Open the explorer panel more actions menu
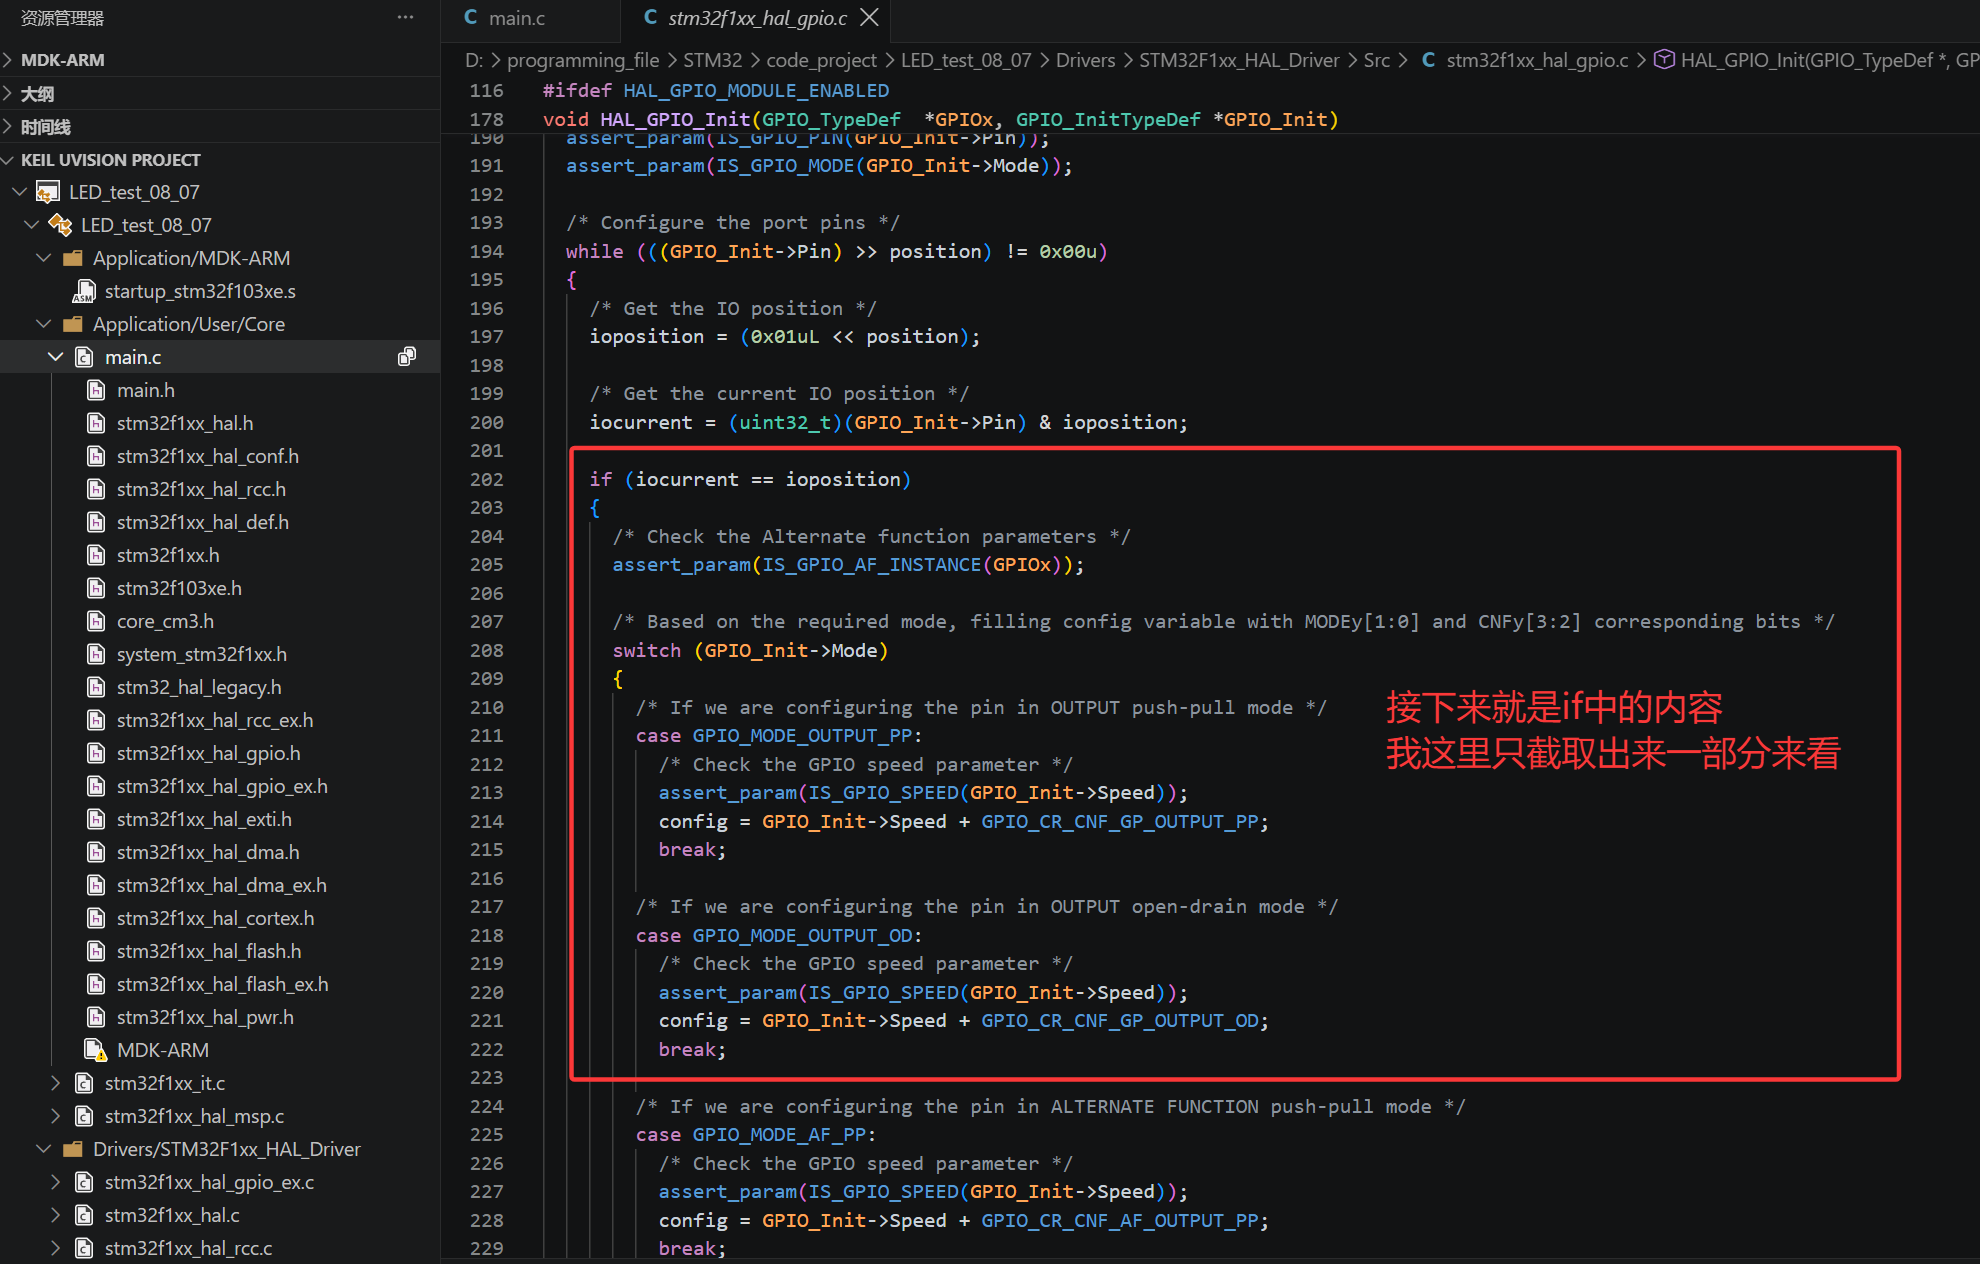The image size is (1980, 1264). 405,17
